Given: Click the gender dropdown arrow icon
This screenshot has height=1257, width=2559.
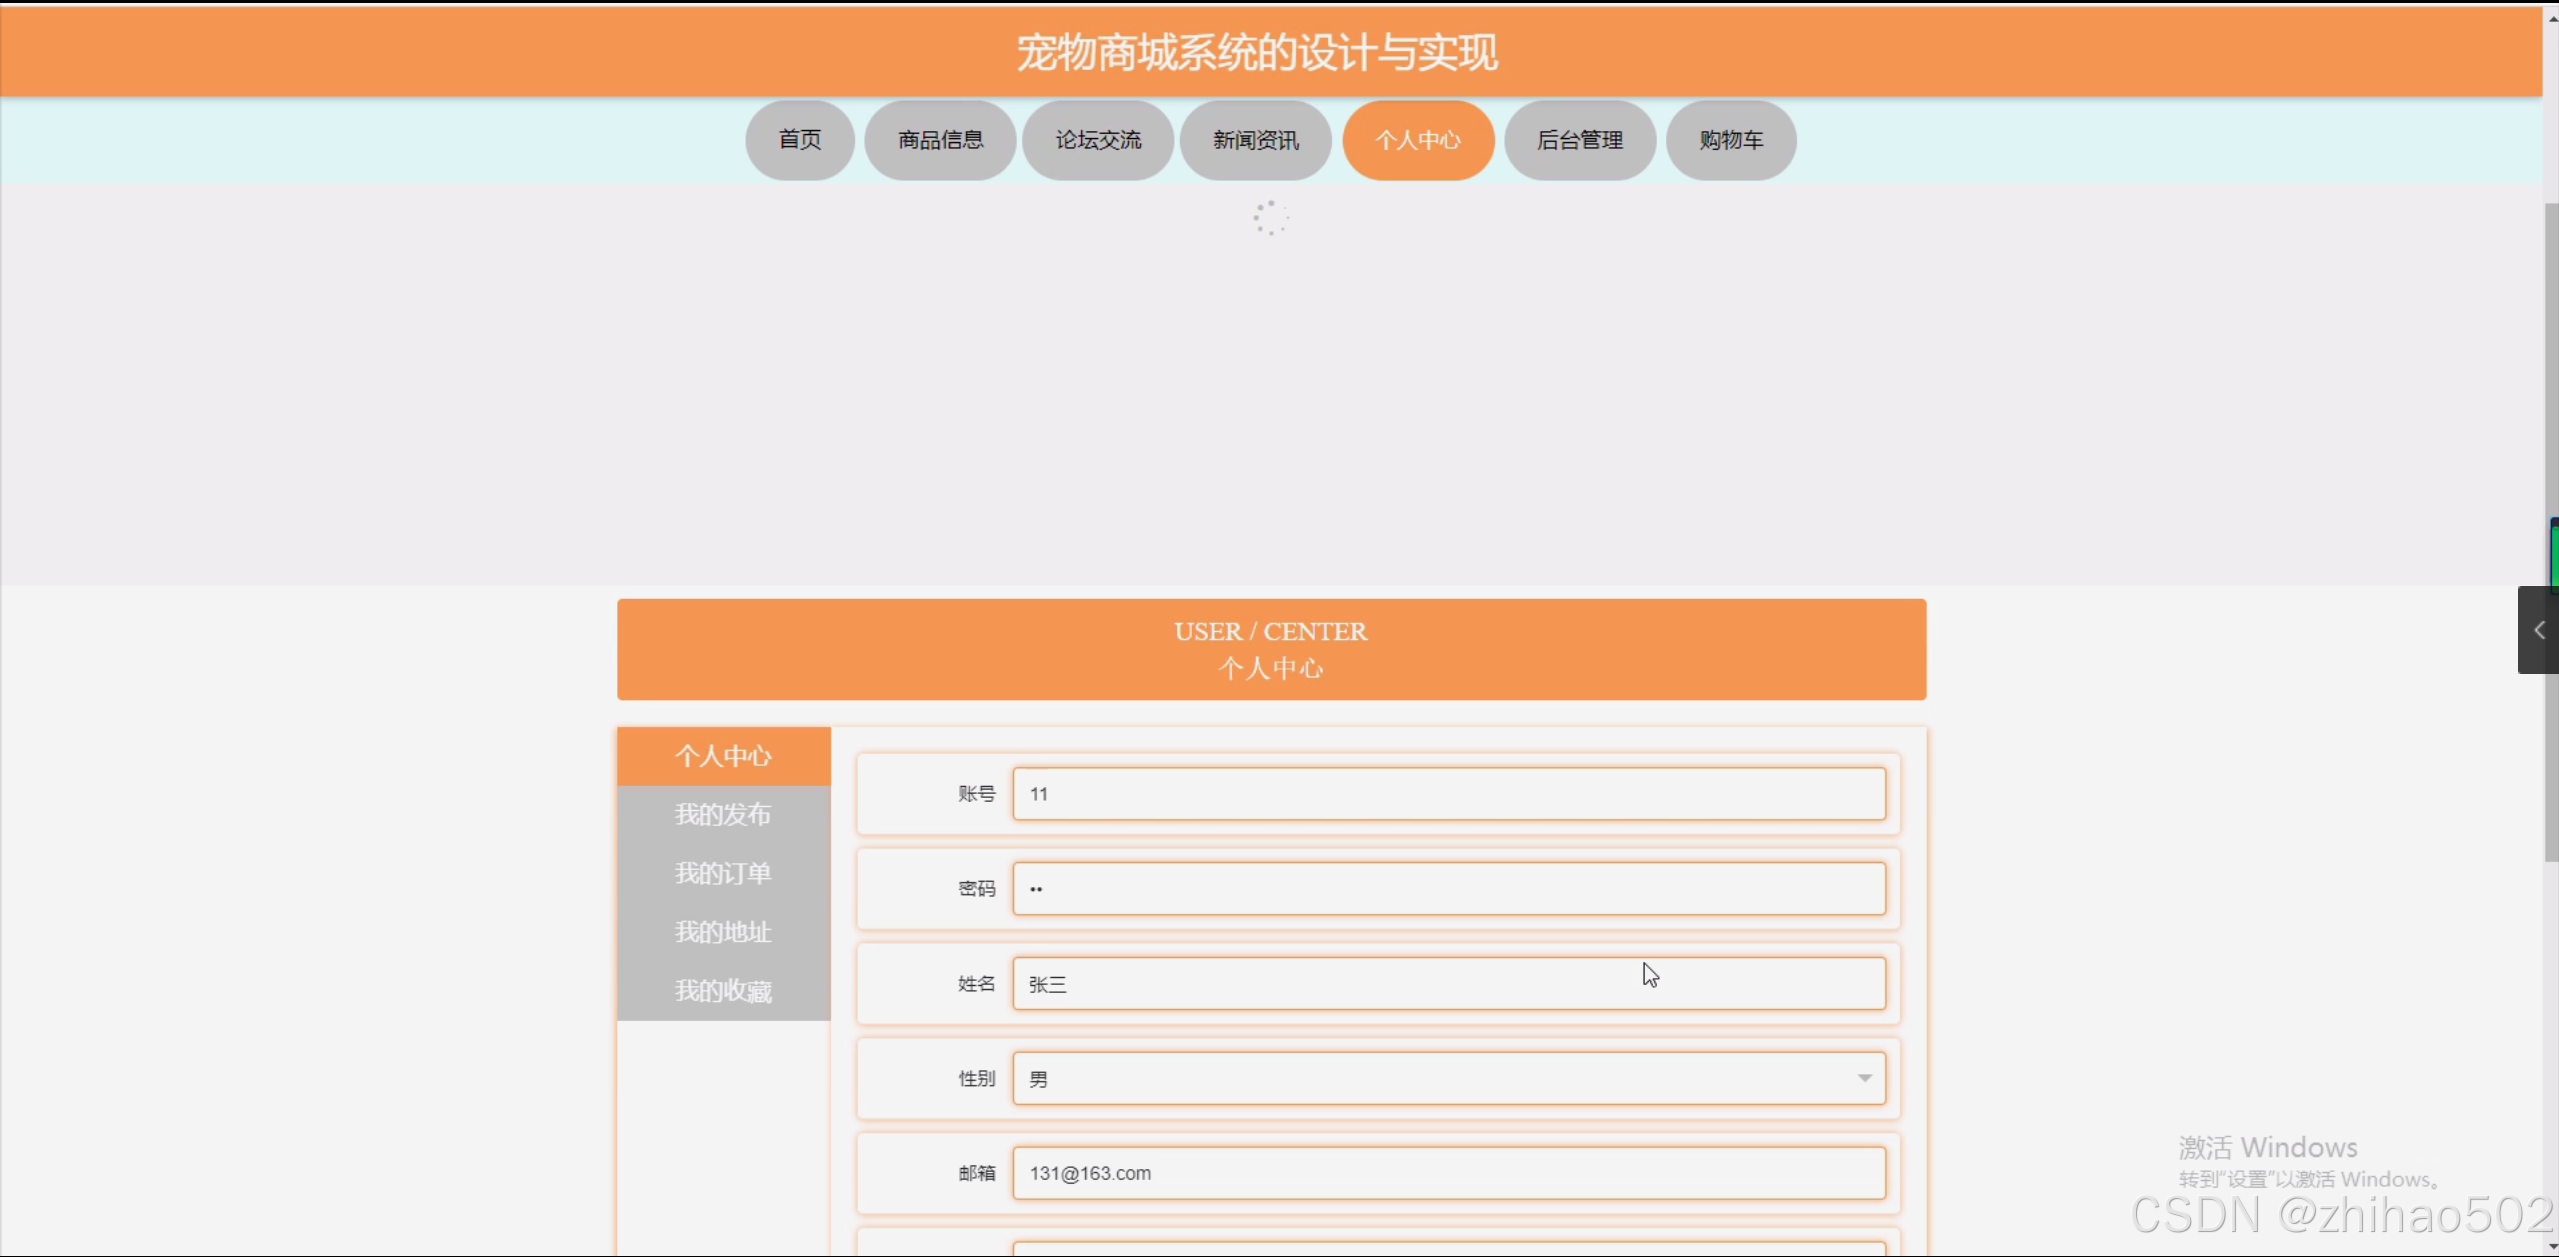Looking at the screenshot, I should pyautogui.click(x=1864, y=1078).
